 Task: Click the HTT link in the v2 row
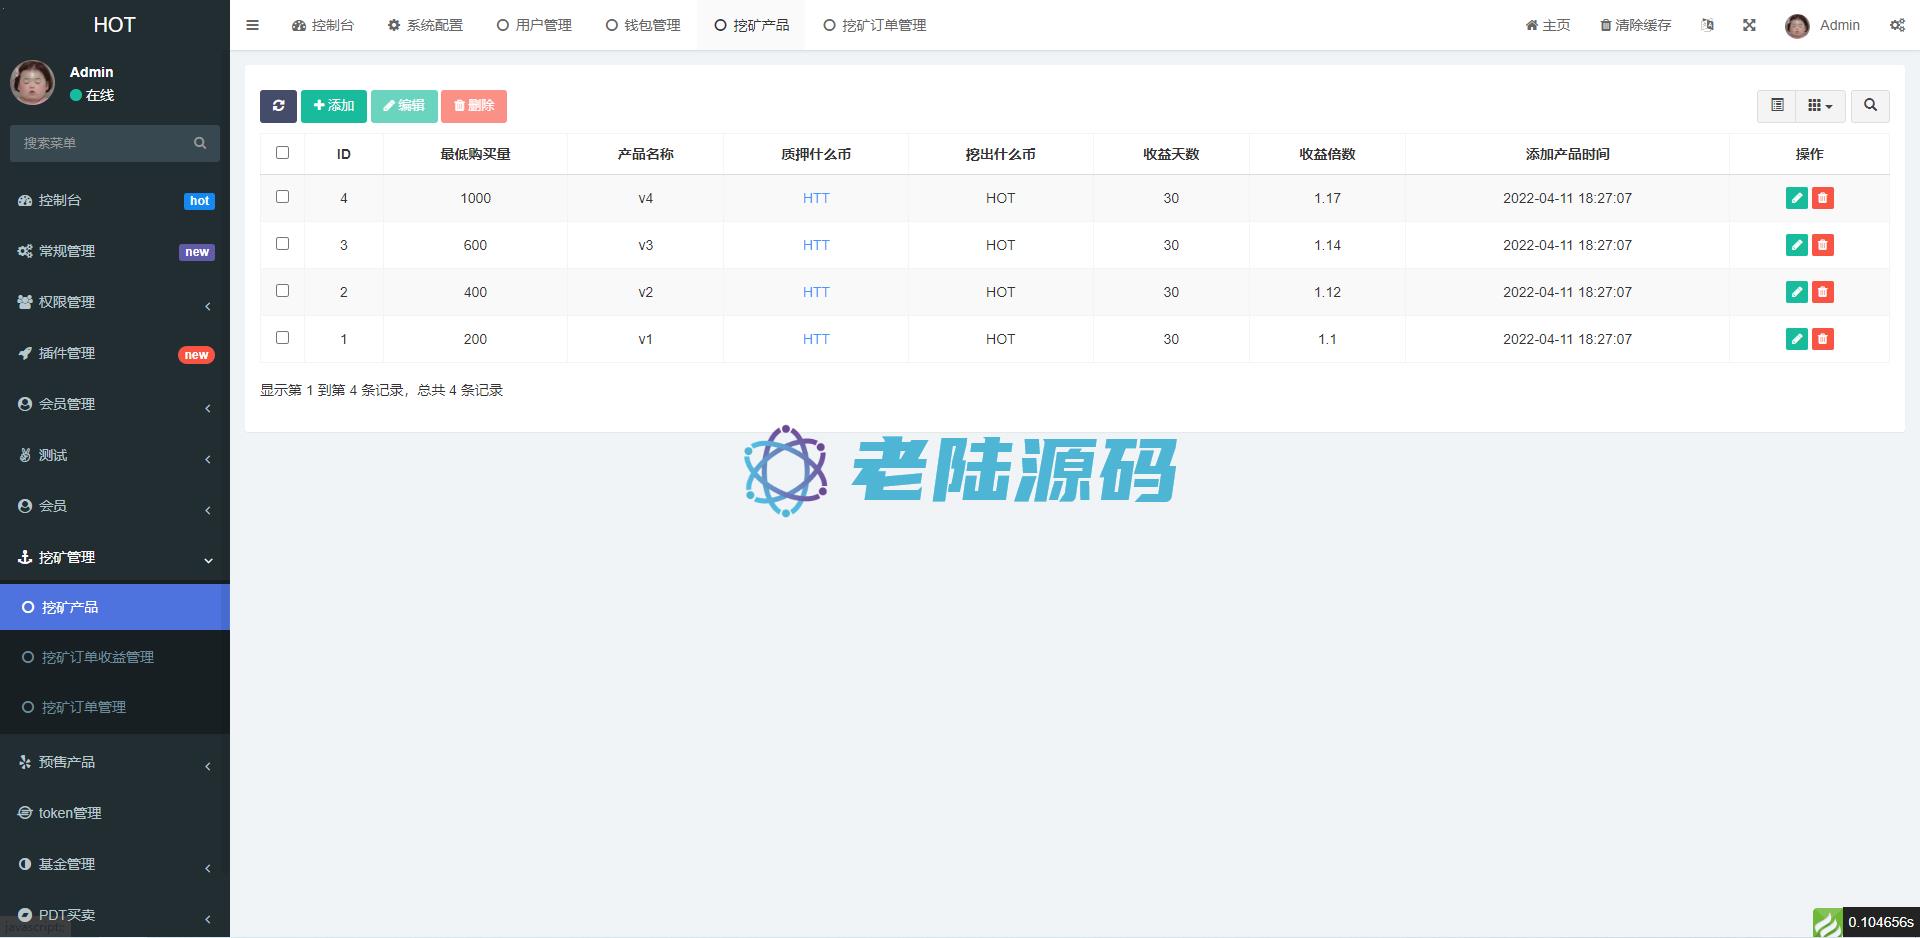click(815, 292)
